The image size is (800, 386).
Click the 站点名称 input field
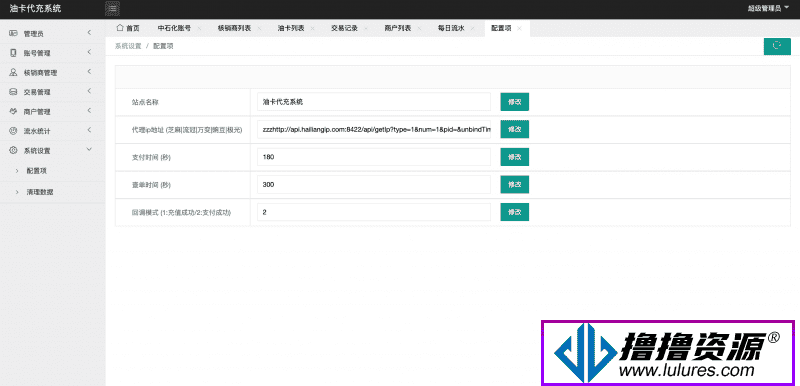[373, 102]
